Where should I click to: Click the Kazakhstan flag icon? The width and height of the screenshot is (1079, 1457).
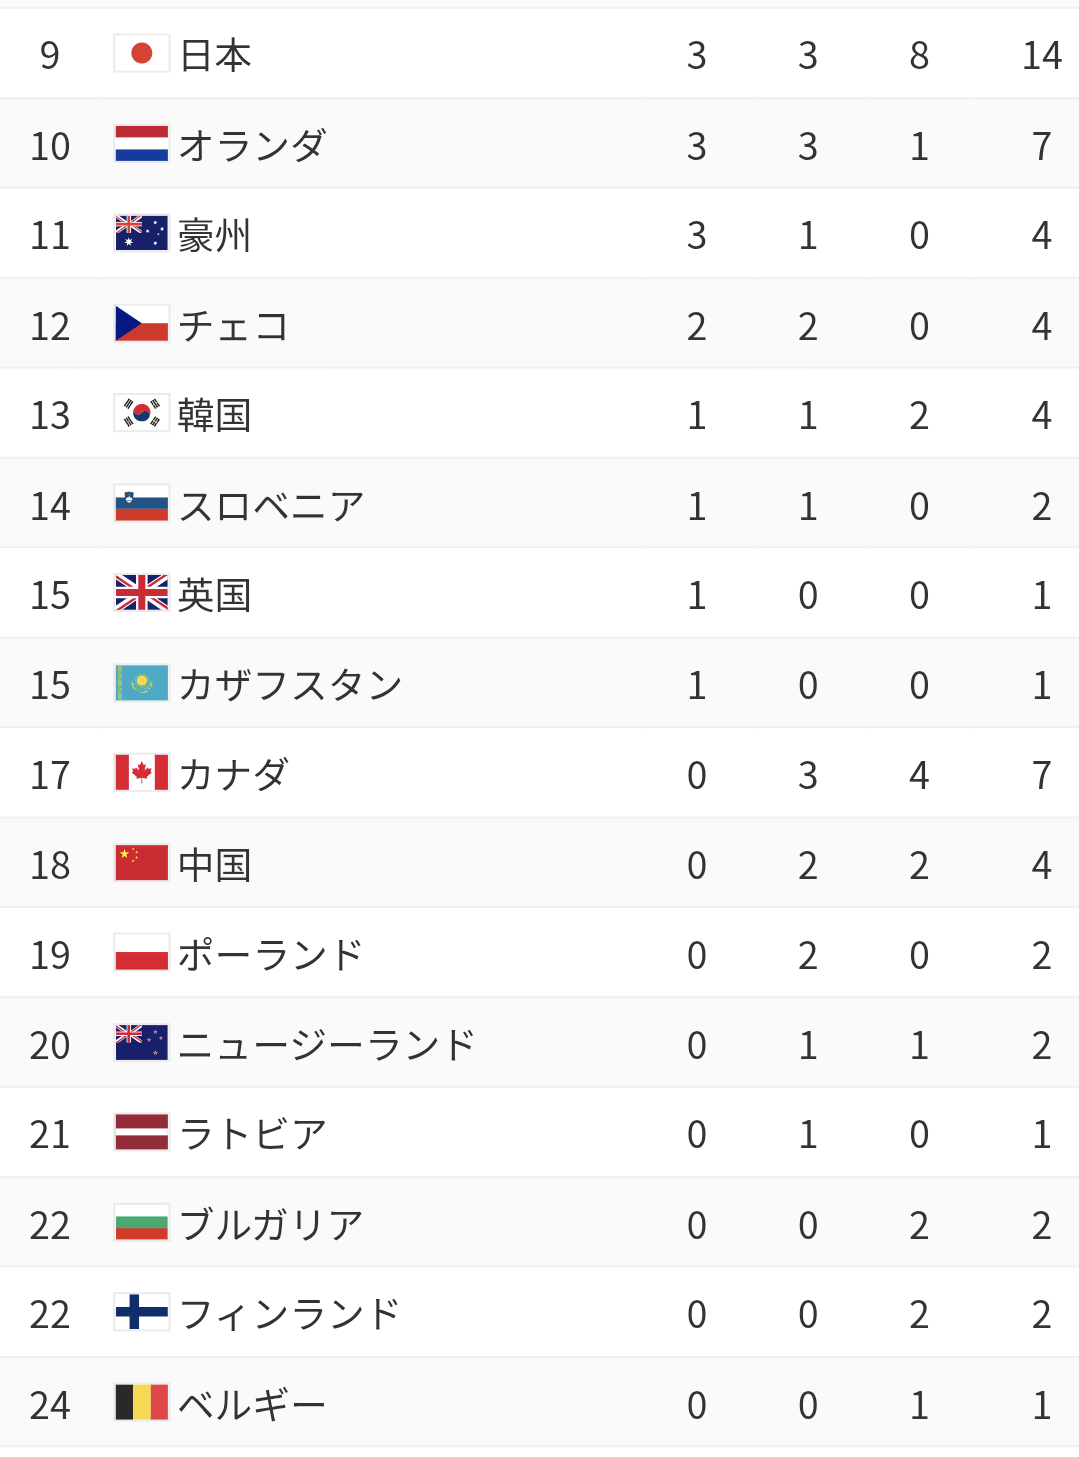[x=141, y=684]
